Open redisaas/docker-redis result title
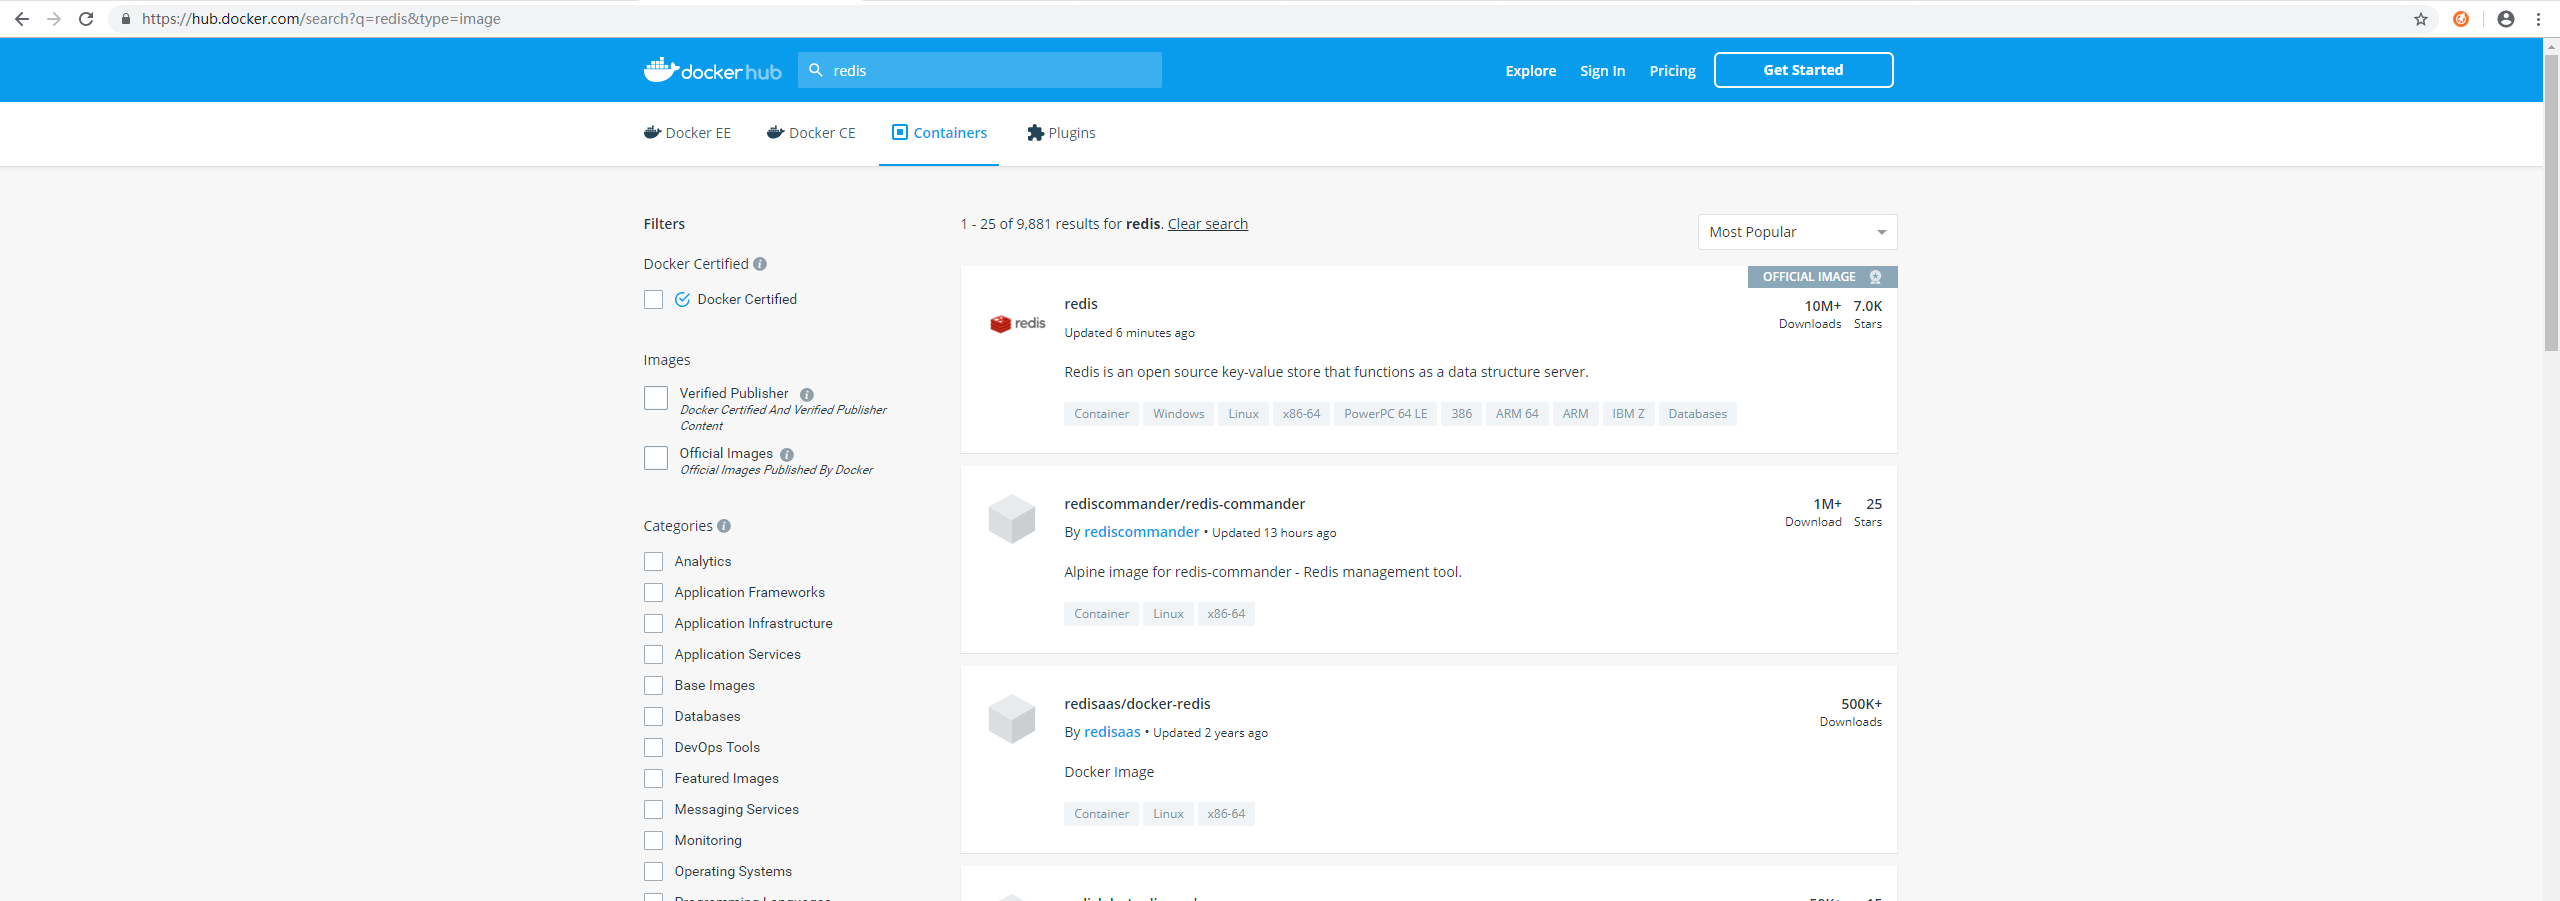This screenshot has width=2560, height=901. pos(1137,704)
